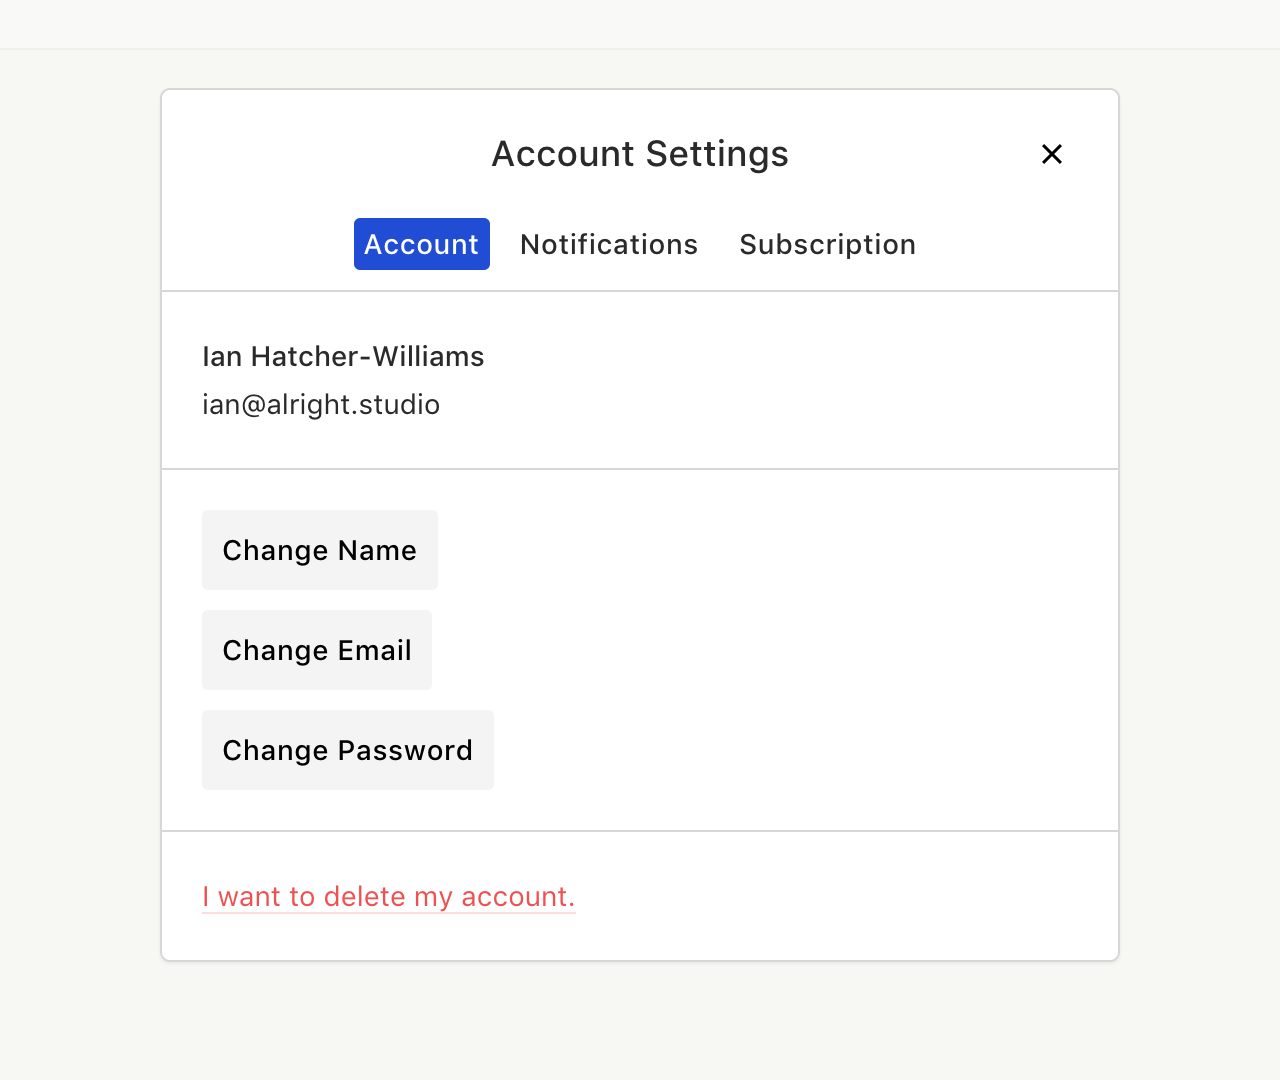The height and width of the screenshot is (1080, 1280).
Task: Select the email ian@alright.studio
Action: coord(321,405)
